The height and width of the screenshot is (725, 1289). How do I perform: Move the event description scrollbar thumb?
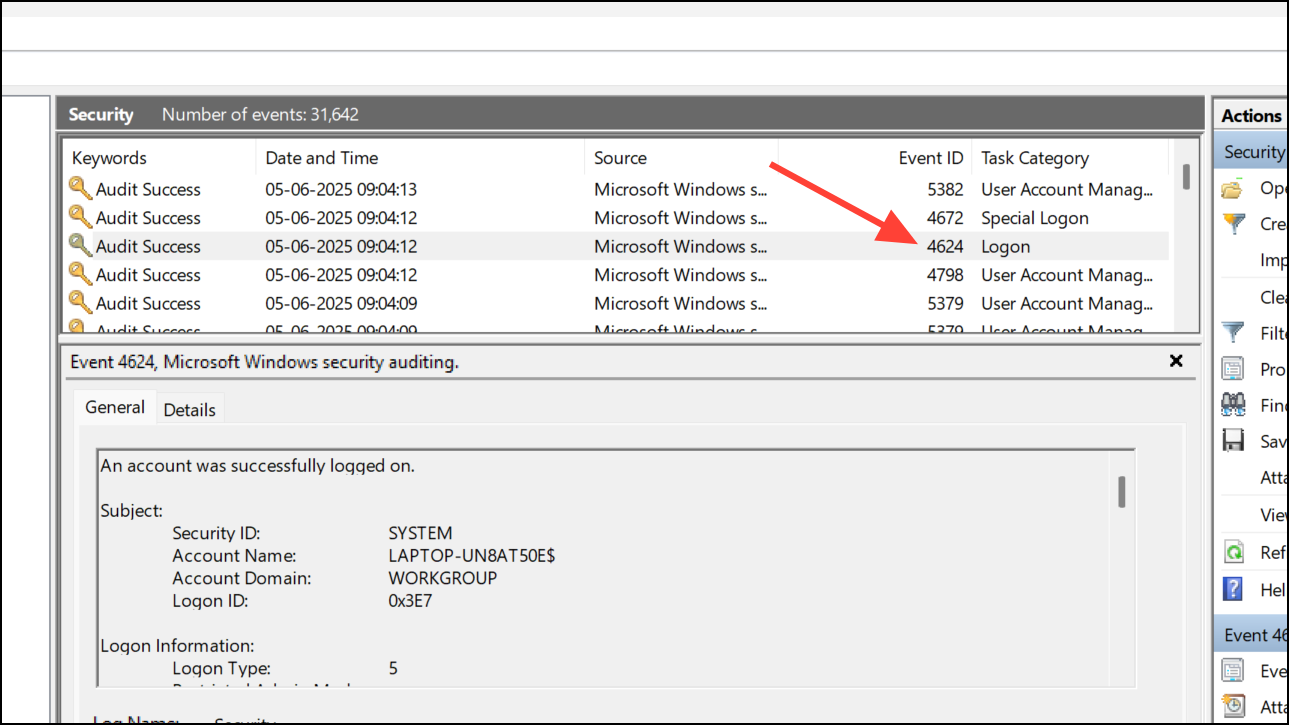[1122, 492]
